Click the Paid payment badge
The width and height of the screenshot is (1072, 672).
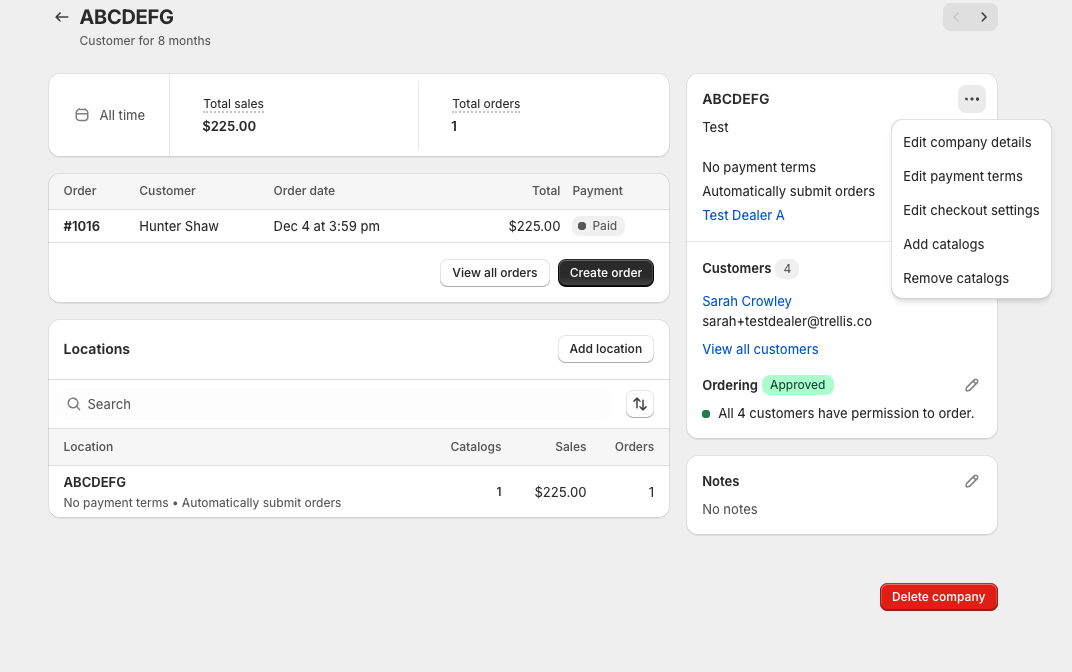[x=598, y=226]
